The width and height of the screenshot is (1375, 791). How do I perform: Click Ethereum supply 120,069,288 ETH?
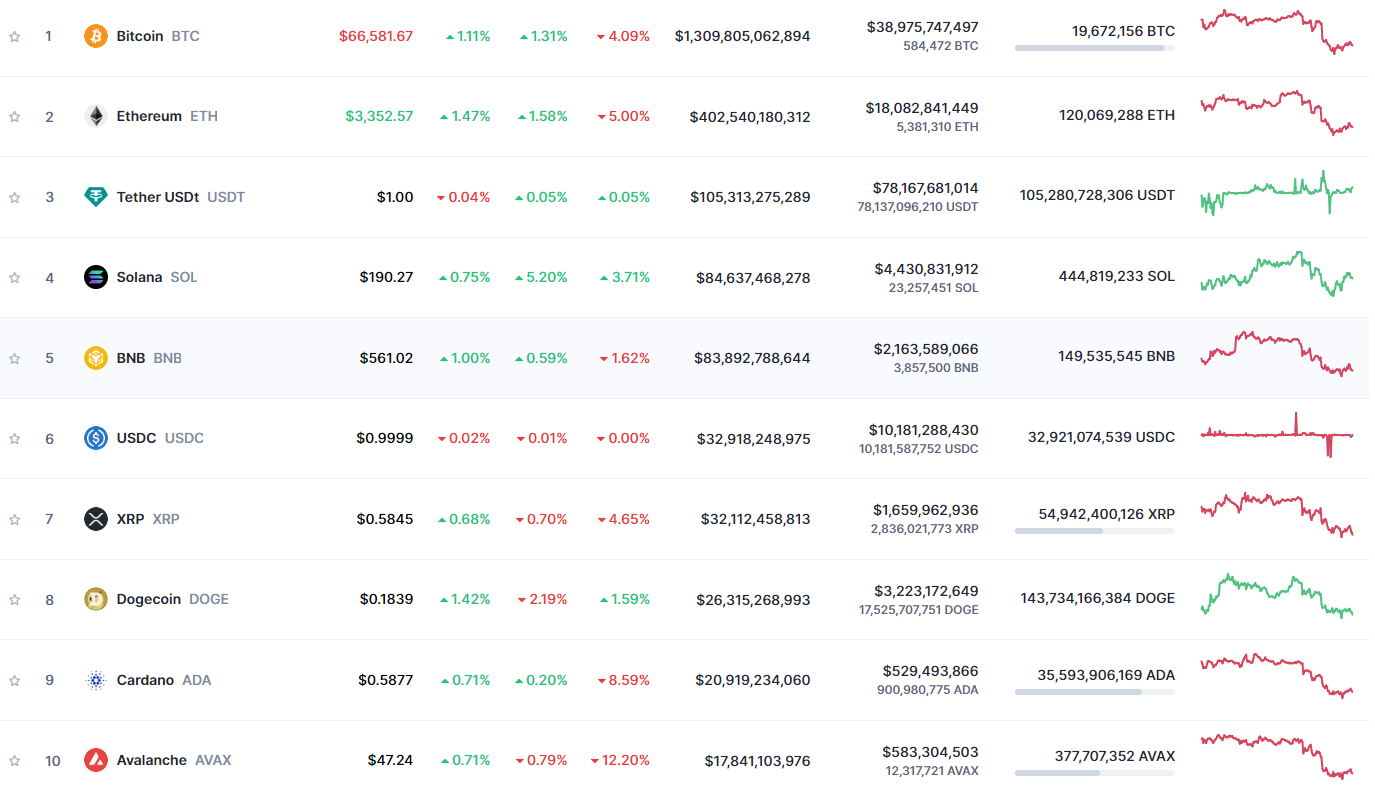pyautogui.click(x=1118, y=115)
